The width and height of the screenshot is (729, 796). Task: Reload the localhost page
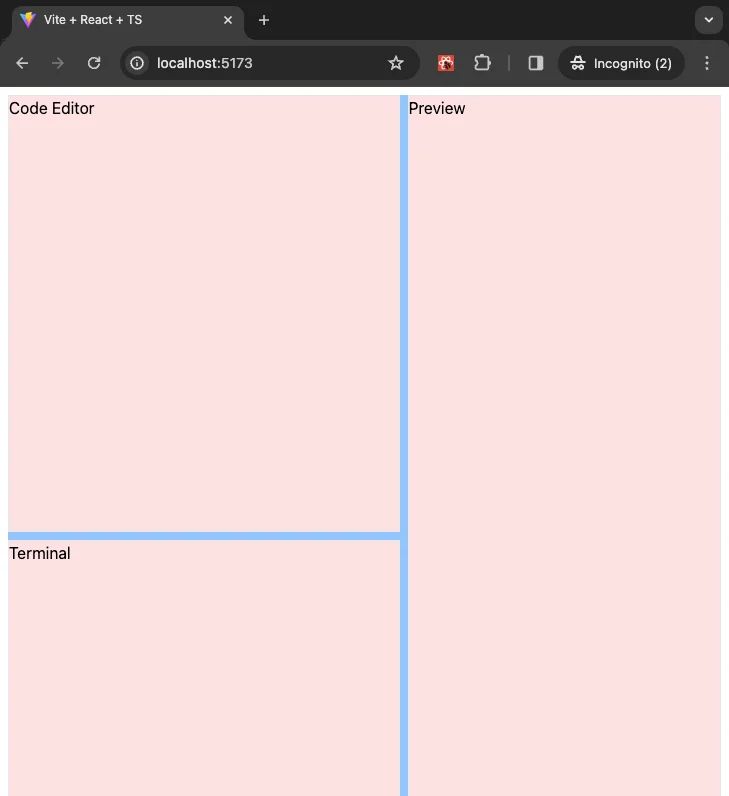[94, 63]
